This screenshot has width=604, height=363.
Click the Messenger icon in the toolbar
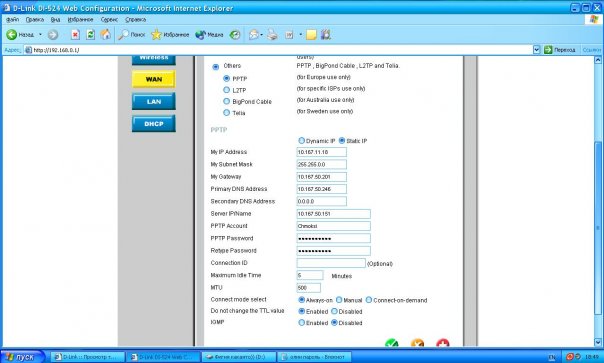pos(326,35)
